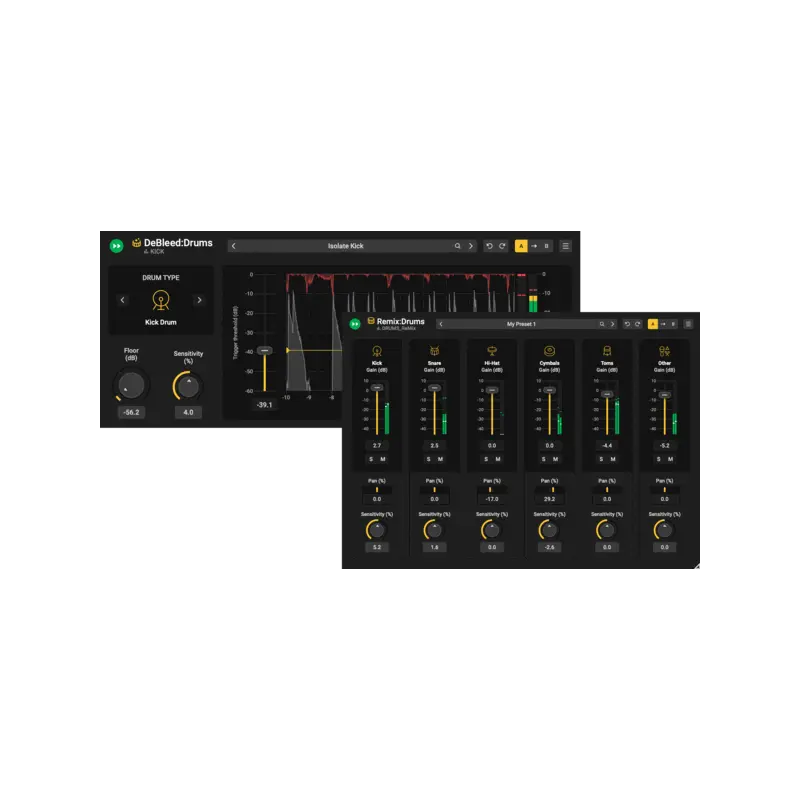Mute the Snare channel
This screenshot has width=800, height=800.
point(440,459)
